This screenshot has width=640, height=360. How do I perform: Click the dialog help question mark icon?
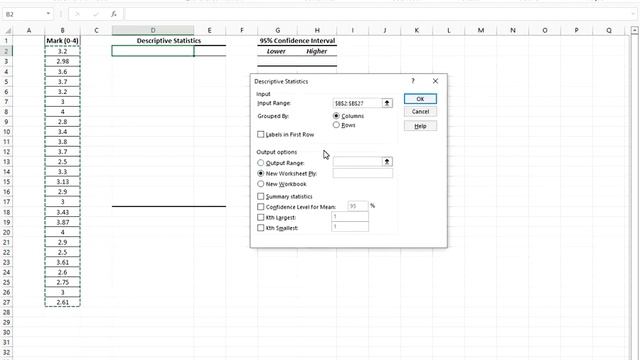pyautogui.click(x=413, y=81)
